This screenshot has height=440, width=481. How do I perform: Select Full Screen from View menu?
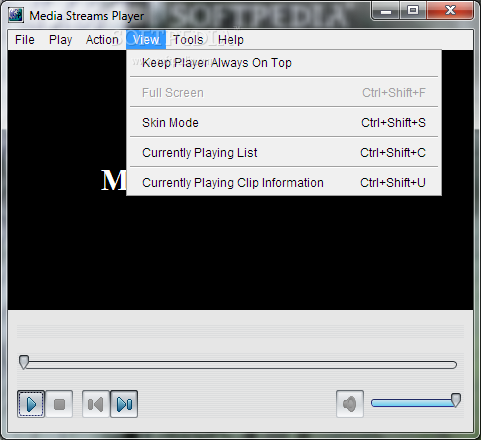pos(284,93)
